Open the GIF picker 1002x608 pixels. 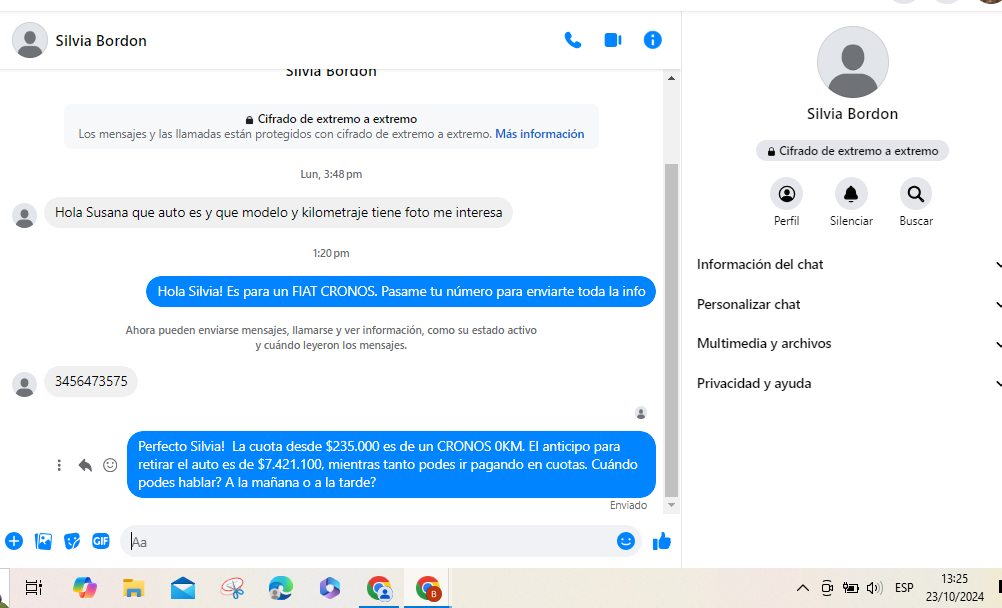pos(101,541)
